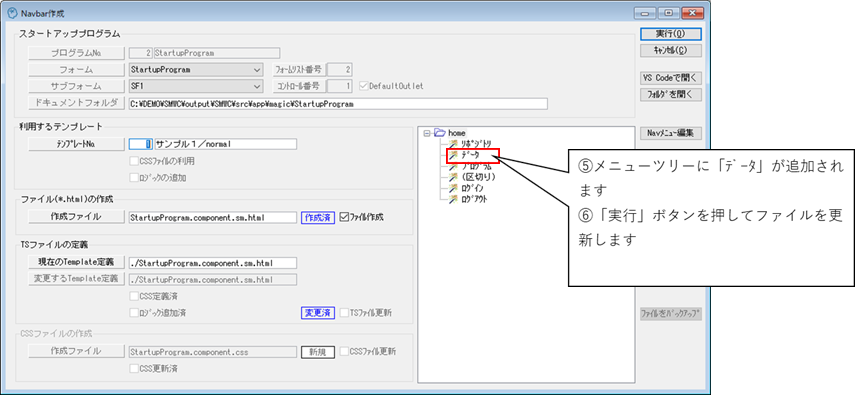Toggle the ロジック追加済 checkbox

tap(134, 313)
